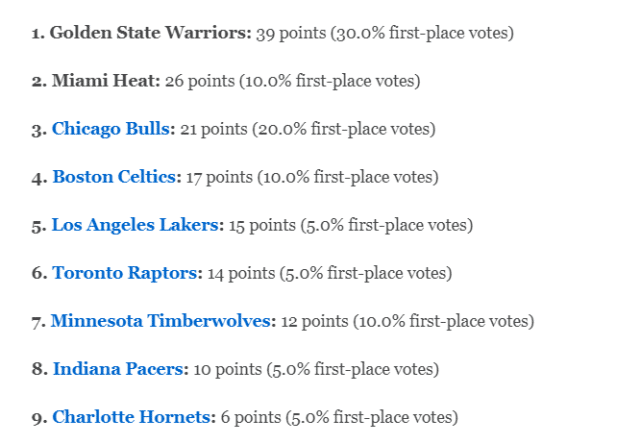641x444 pixels.
Task: Open the Charlotte Hornets link
Action: pyautogui.click(x=133, y=417)
